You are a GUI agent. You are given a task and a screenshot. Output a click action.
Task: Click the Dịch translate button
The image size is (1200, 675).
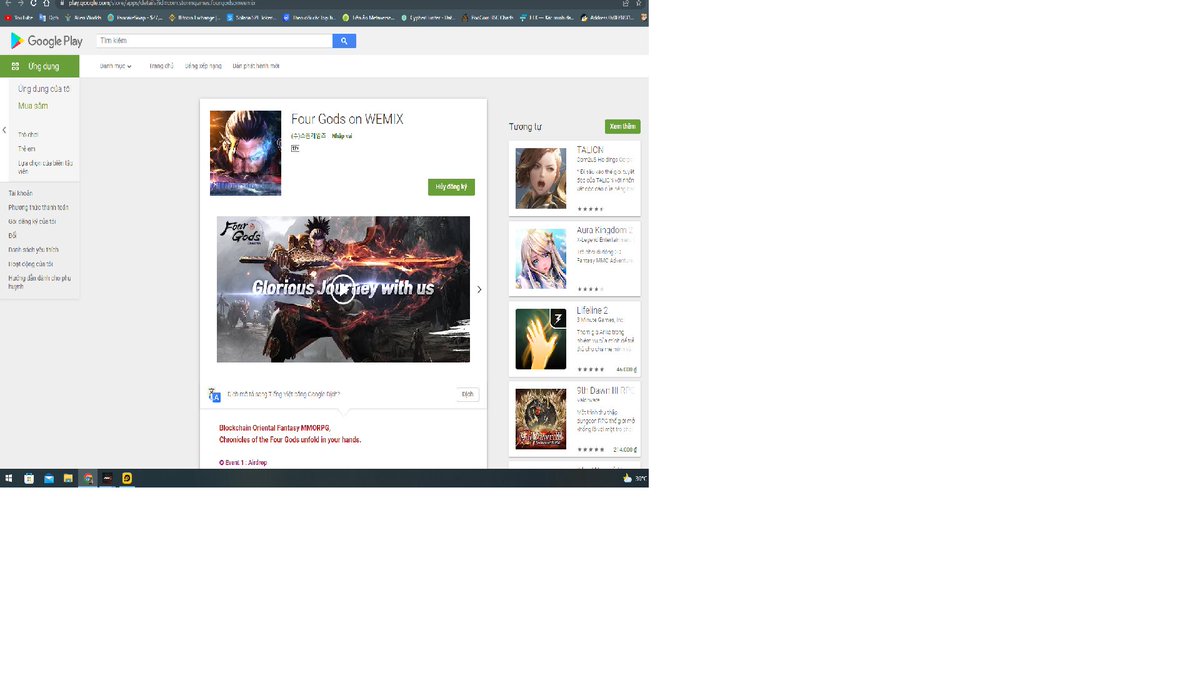pyautogui.click(x=467, y=394)
